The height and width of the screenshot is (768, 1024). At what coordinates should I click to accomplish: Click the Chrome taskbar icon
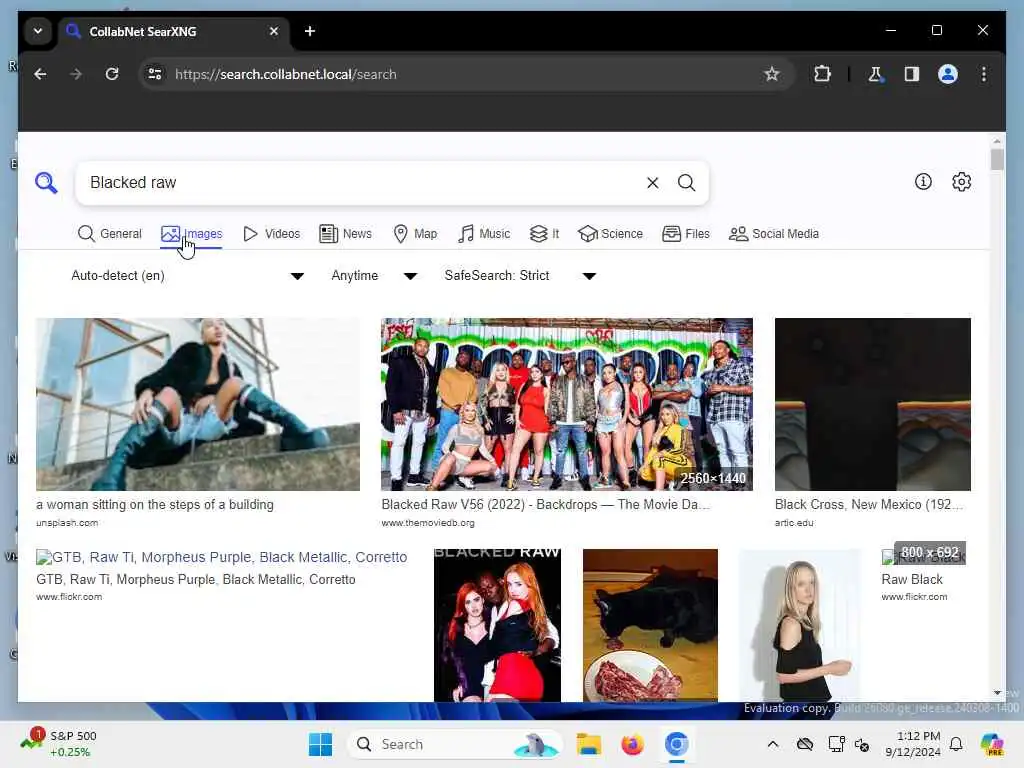(x=677, y=744)
